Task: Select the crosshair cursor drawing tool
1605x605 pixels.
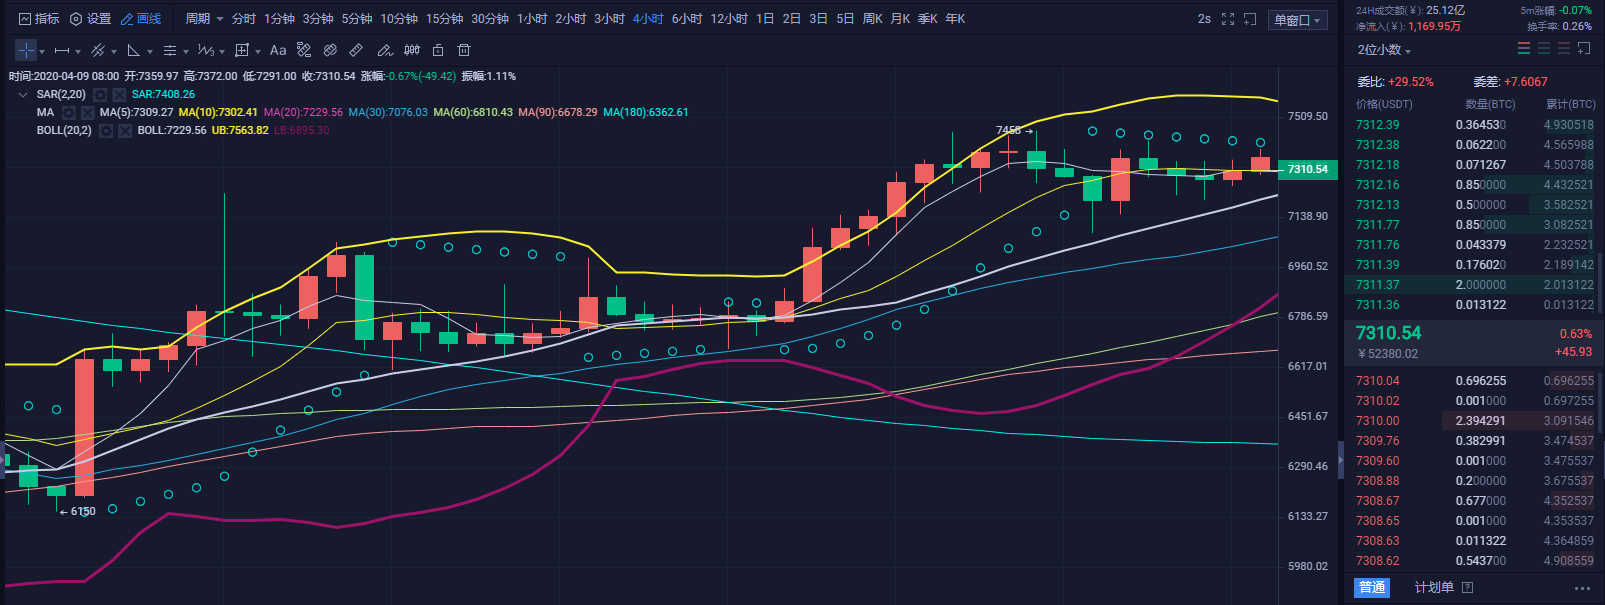Action: click(26, 50)
